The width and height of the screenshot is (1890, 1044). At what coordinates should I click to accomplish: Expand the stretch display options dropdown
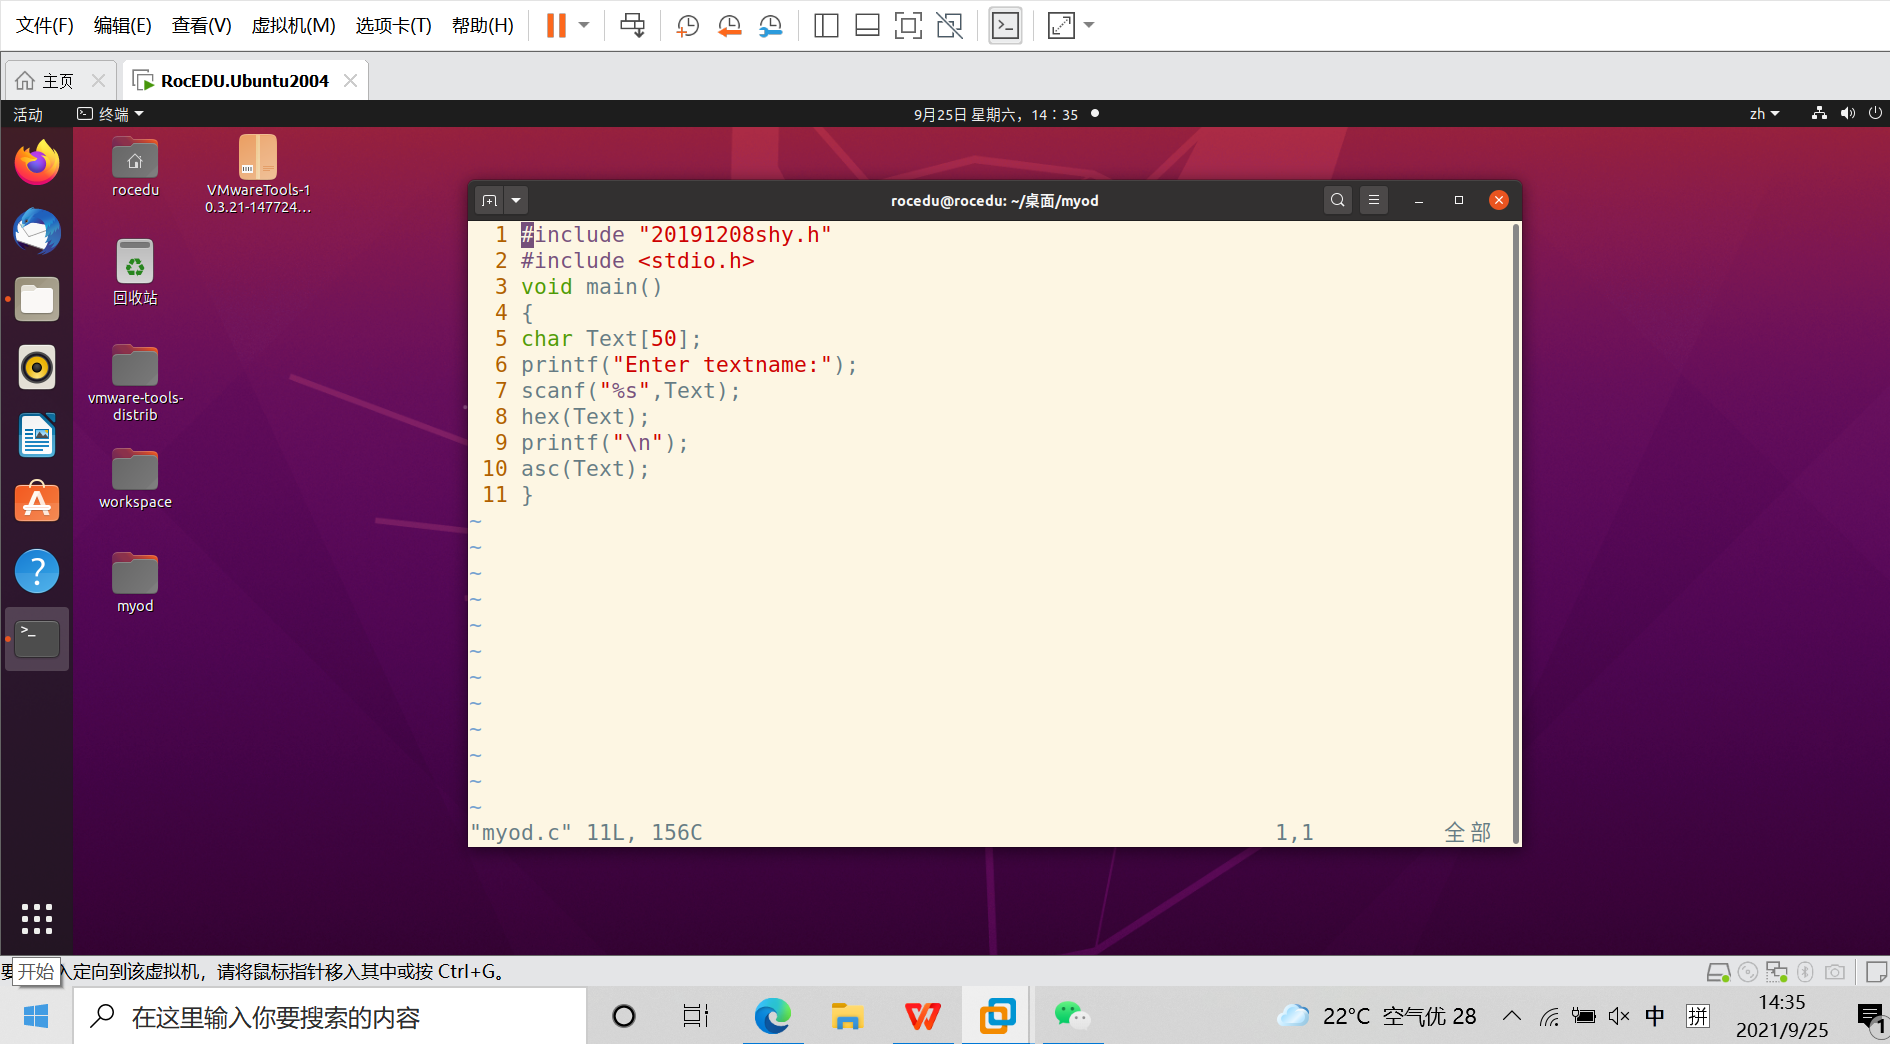click(x=1089, y=25)
